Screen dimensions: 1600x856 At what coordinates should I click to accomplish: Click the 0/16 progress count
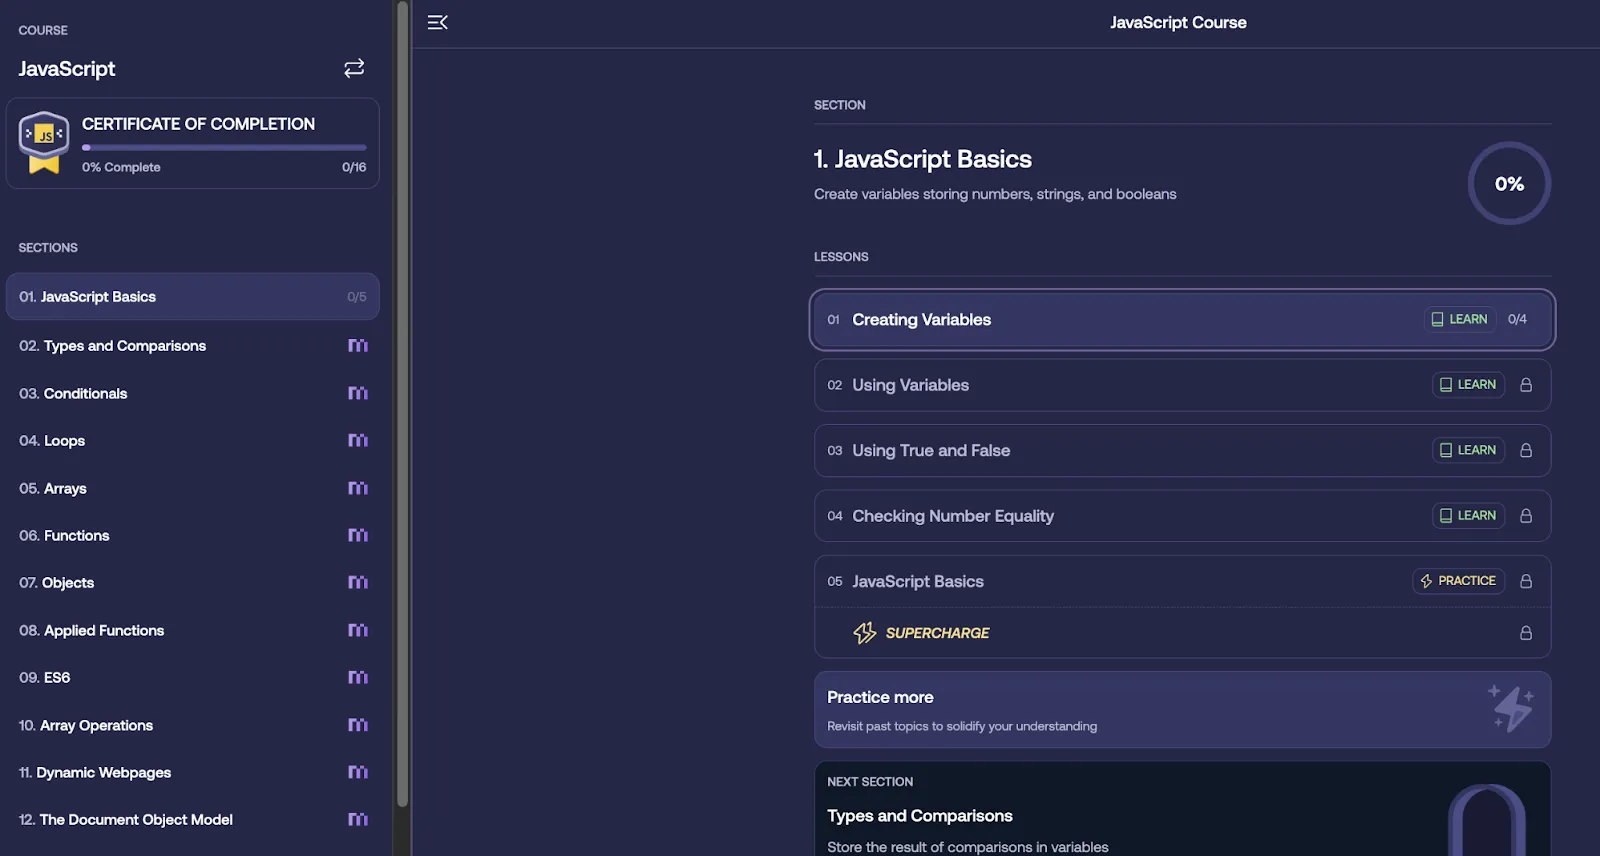354,167
